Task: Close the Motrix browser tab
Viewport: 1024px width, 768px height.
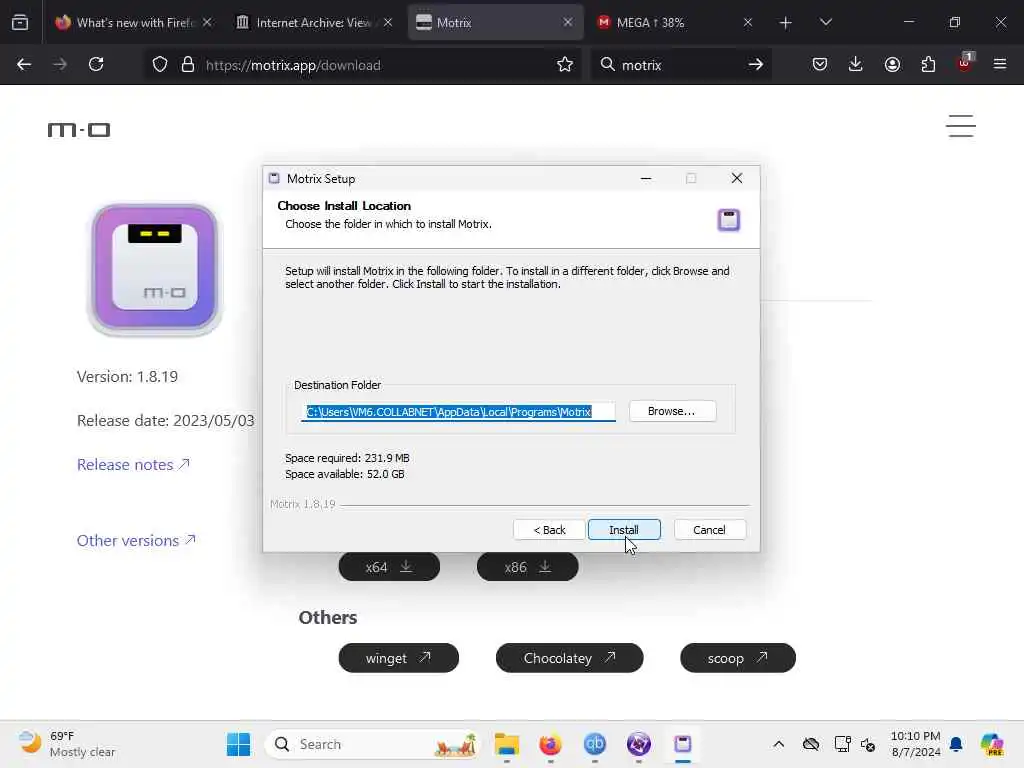Action: 568,22
